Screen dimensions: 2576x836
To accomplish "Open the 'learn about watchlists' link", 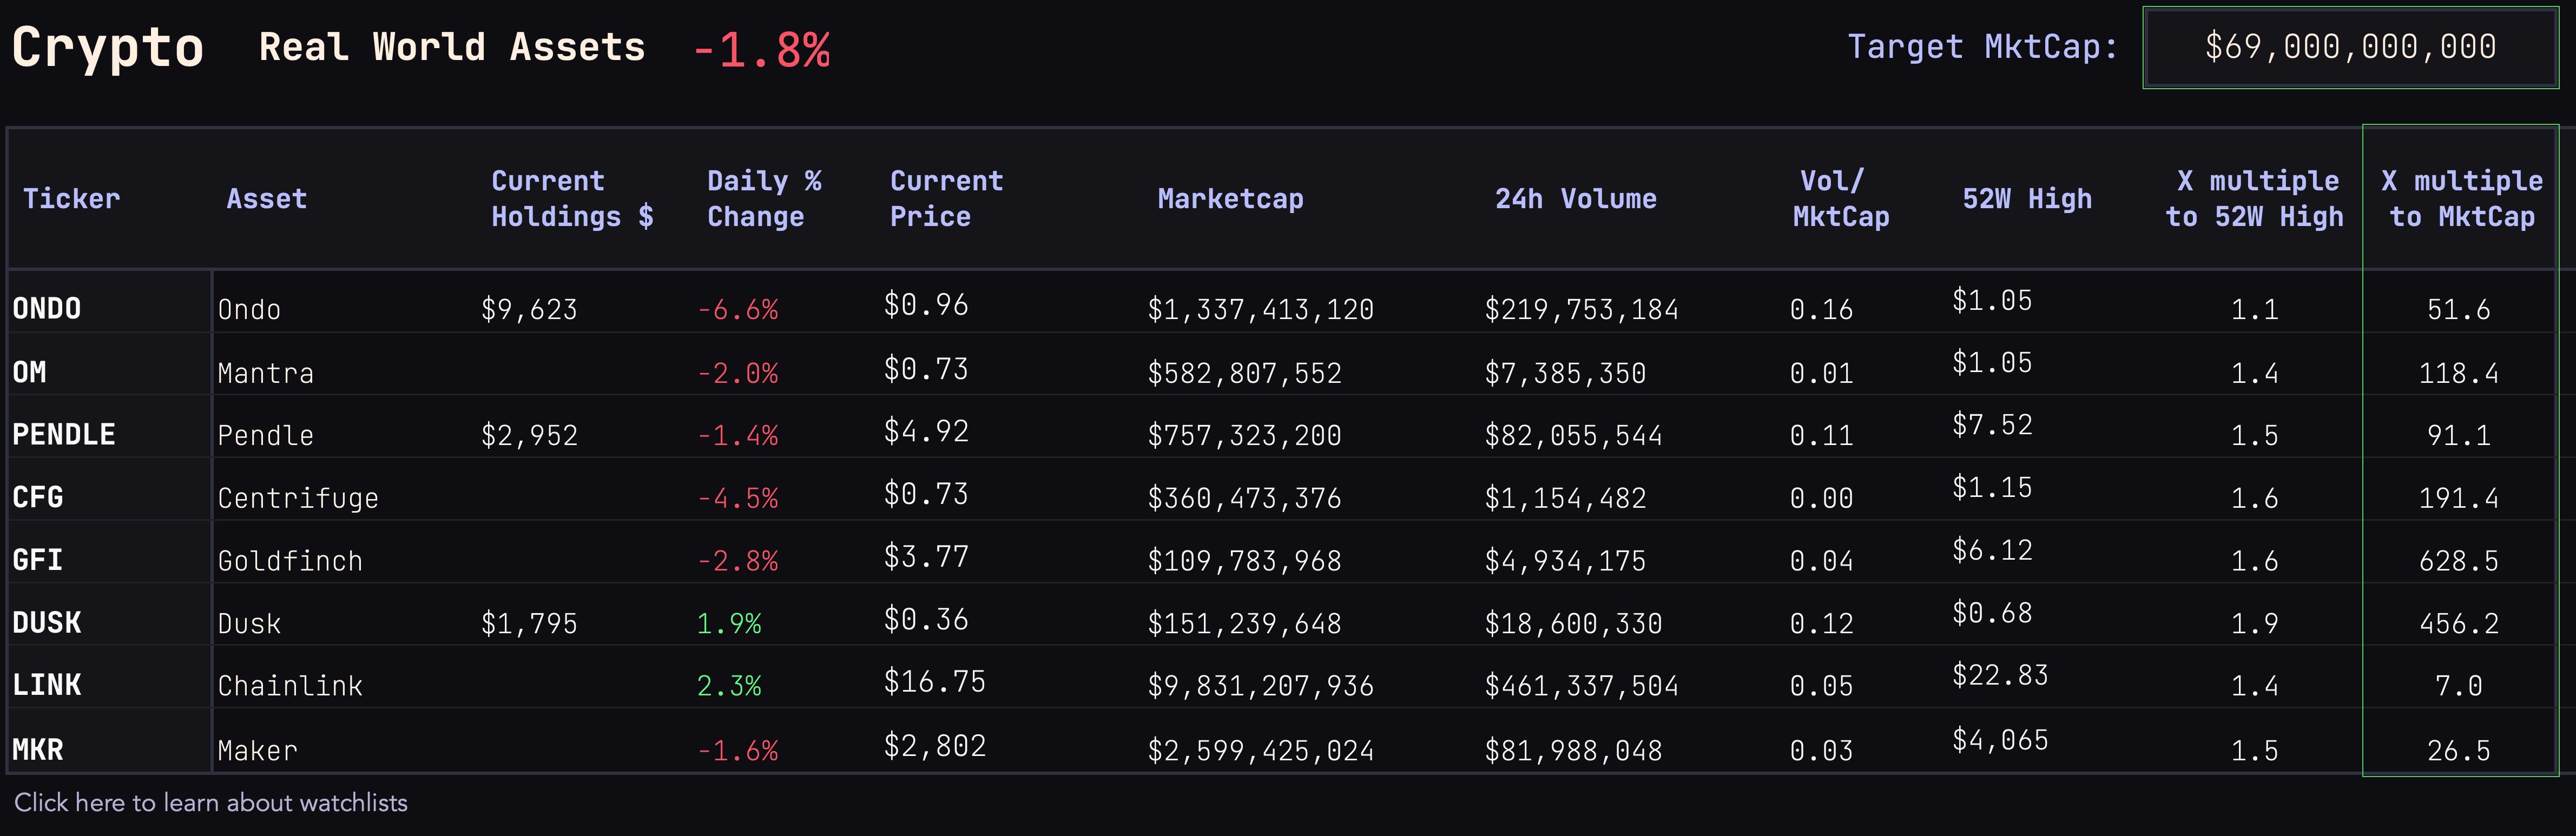I will 211,803.
